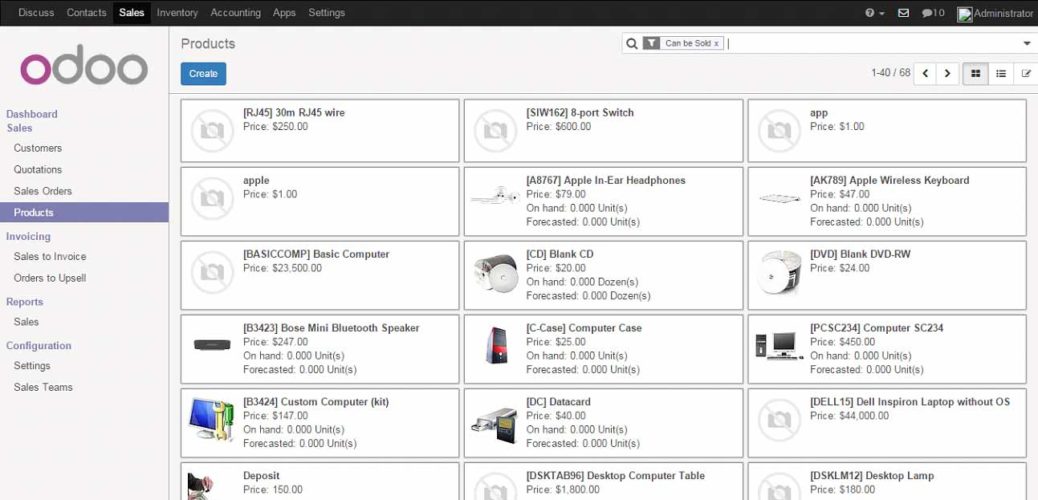The width and height of the screenshot is (1038, 500).
Task: Open the Accounting menu
Action: (x=236, y=13)
